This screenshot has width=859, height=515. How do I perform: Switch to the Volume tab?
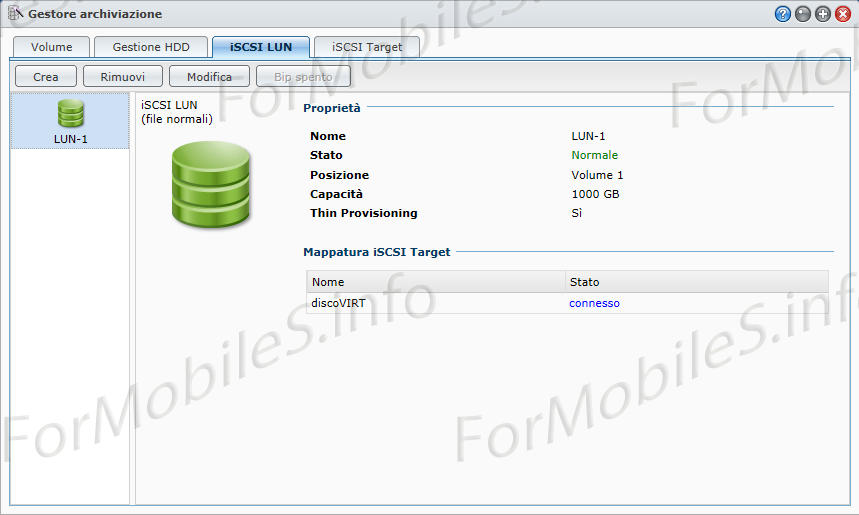coord(51,47)
